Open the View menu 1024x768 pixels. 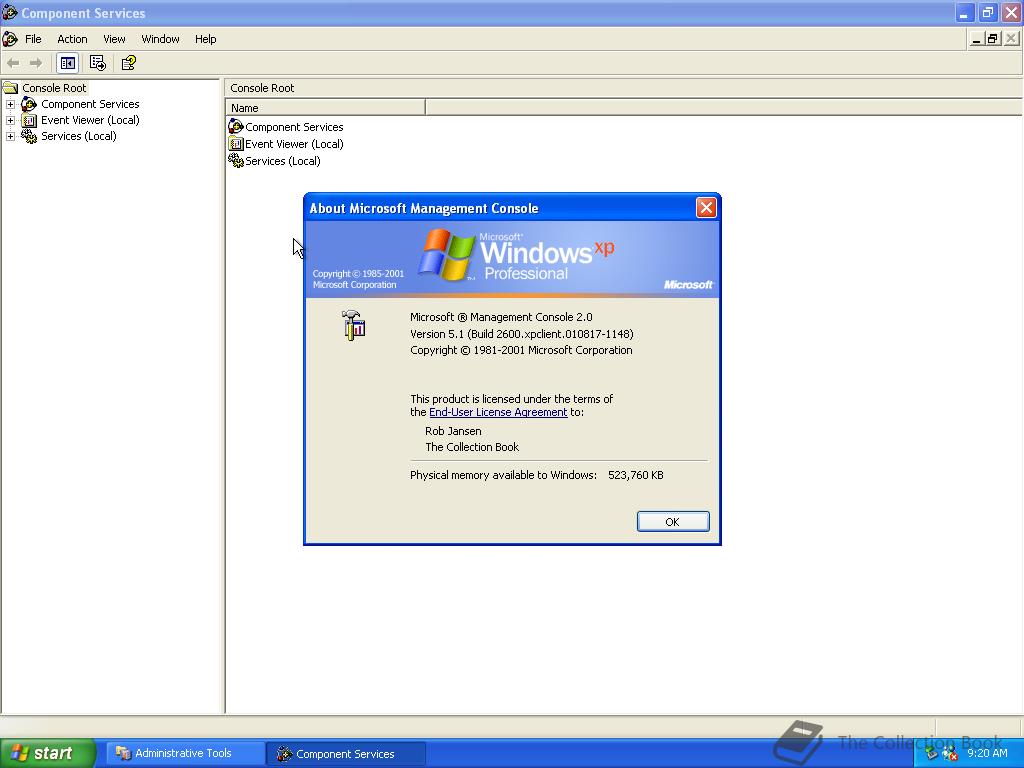point(114,39)
